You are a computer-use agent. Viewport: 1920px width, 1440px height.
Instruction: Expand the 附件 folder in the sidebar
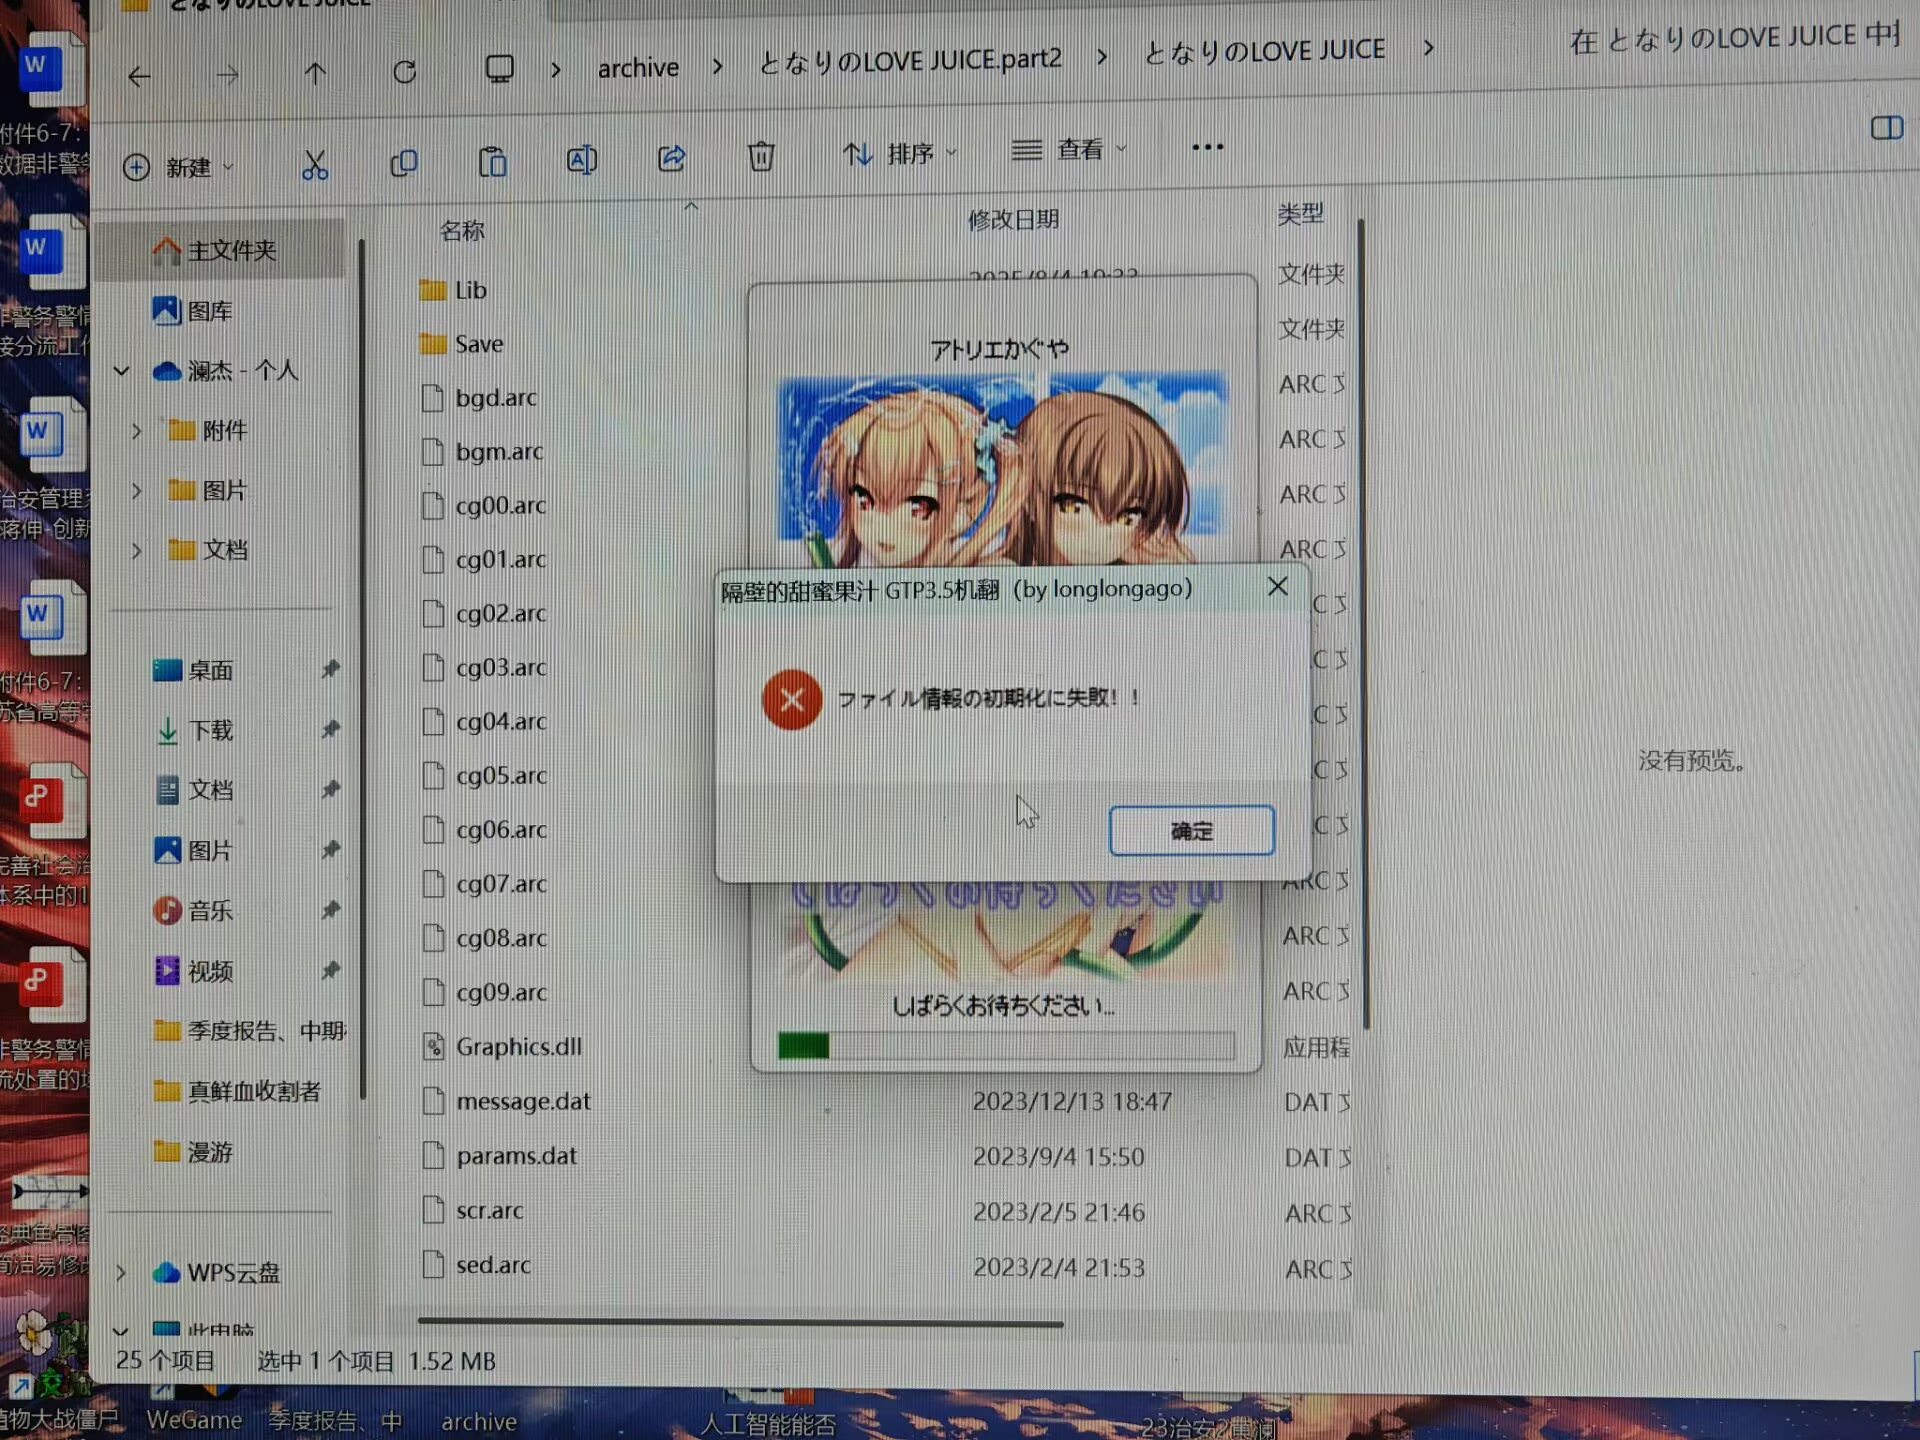coord(138,431)
